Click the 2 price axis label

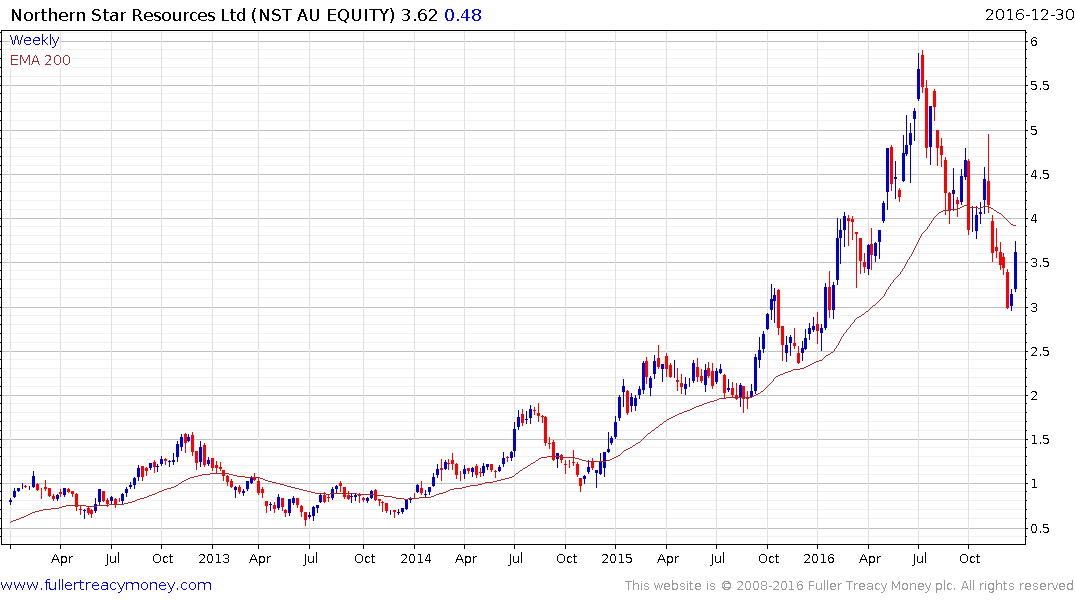click(x=1034, y=396)
